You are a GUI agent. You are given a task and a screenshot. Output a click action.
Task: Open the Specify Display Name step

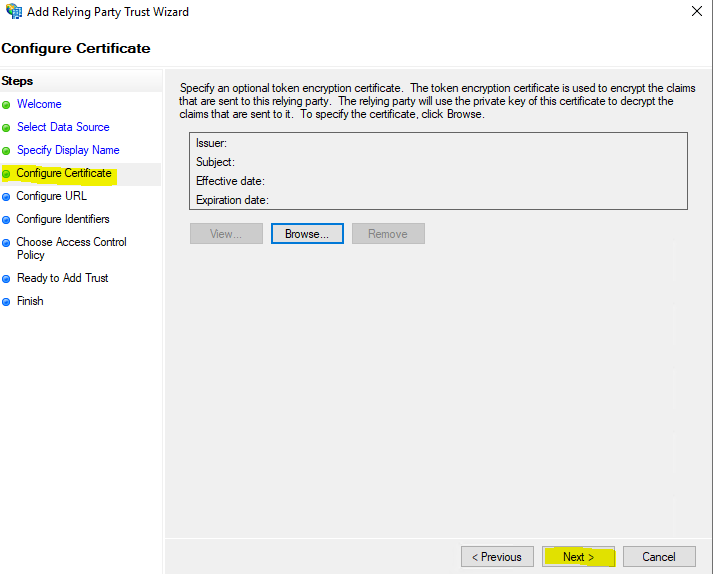(68, 150)
